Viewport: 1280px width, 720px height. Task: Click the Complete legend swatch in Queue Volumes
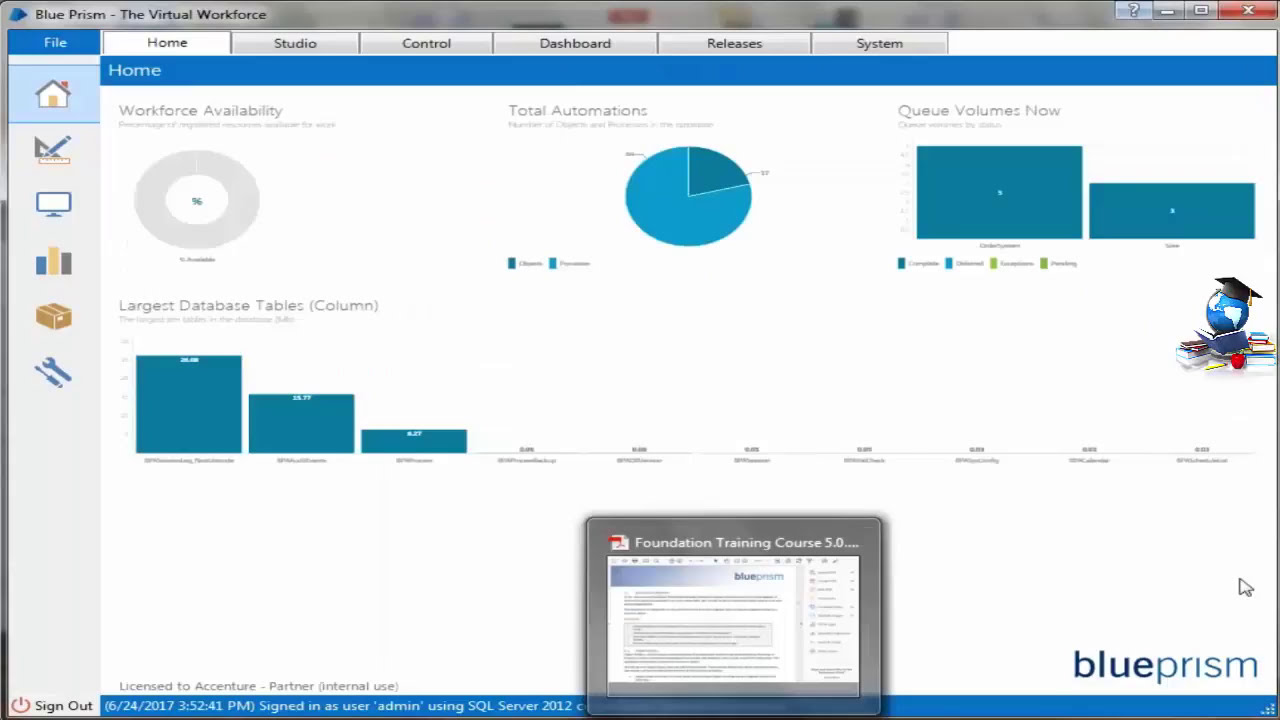(x=902, y=263)
